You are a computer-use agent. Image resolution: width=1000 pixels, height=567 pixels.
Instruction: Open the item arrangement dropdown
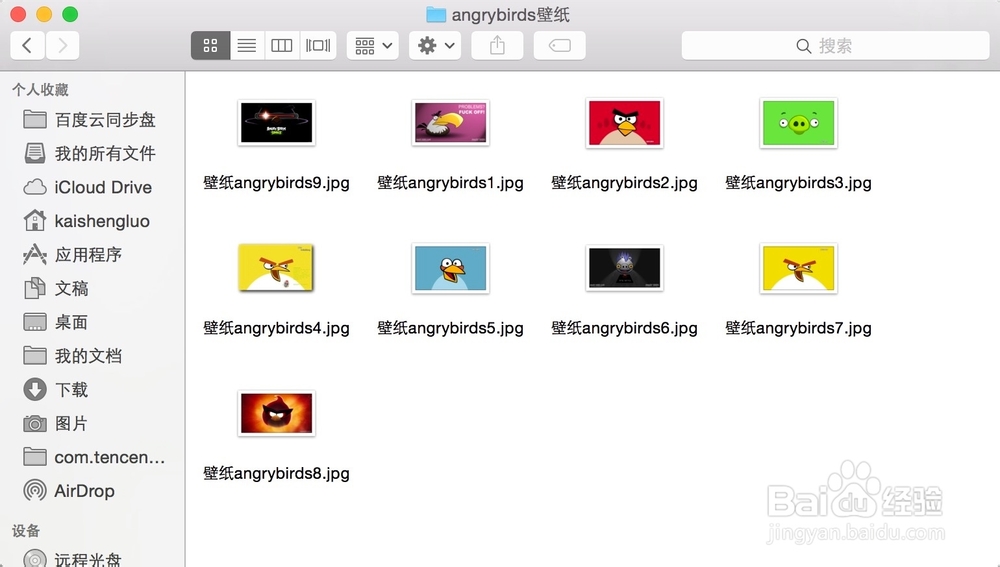point(373,45)
